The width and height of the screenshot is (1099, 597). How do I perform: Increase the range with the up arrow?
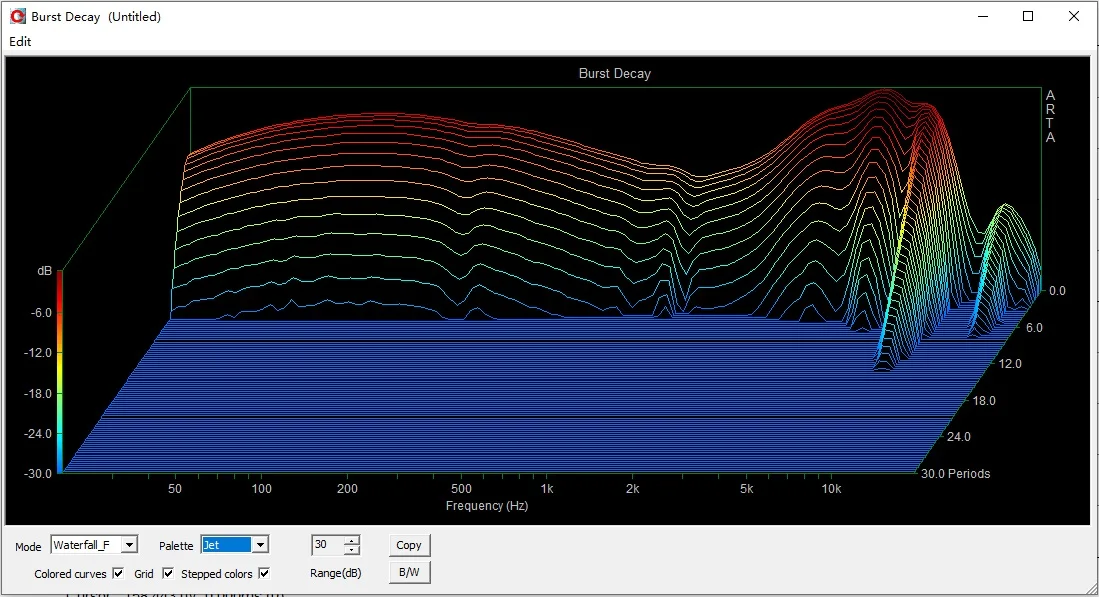(351, 541)
